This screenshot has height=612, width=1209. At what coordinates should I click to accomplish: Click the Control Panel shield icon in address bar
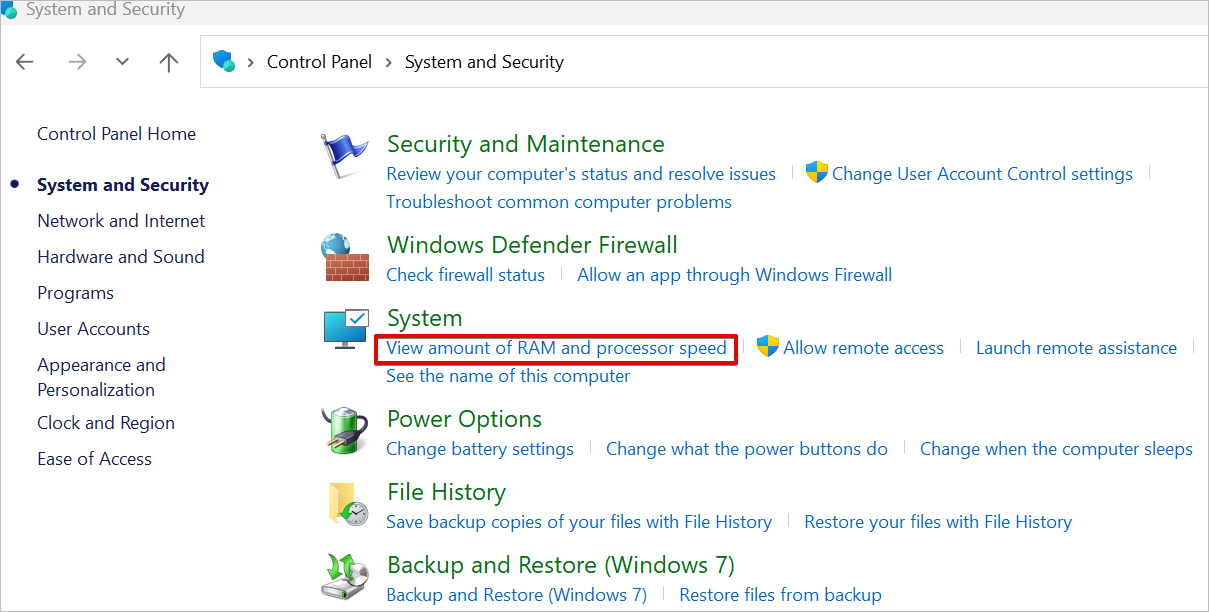click(224, 62)
